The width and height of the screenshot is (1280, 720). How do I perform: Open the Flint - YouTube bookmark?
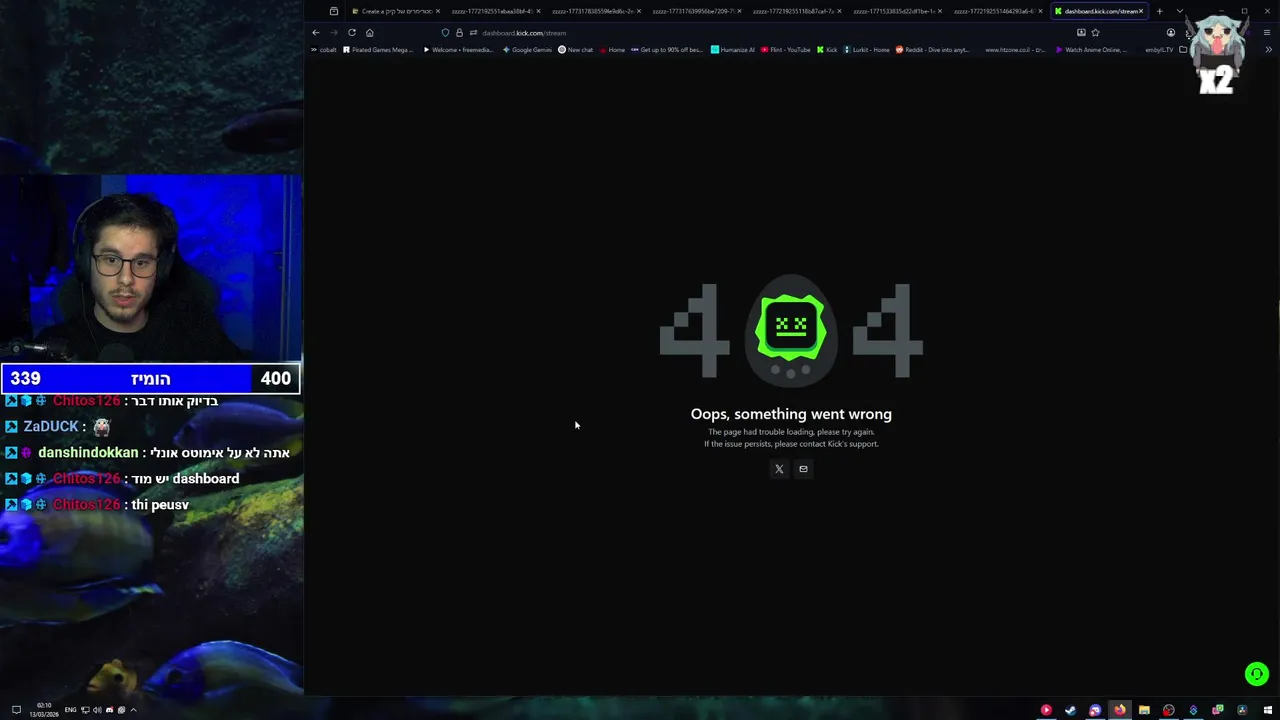786,49
